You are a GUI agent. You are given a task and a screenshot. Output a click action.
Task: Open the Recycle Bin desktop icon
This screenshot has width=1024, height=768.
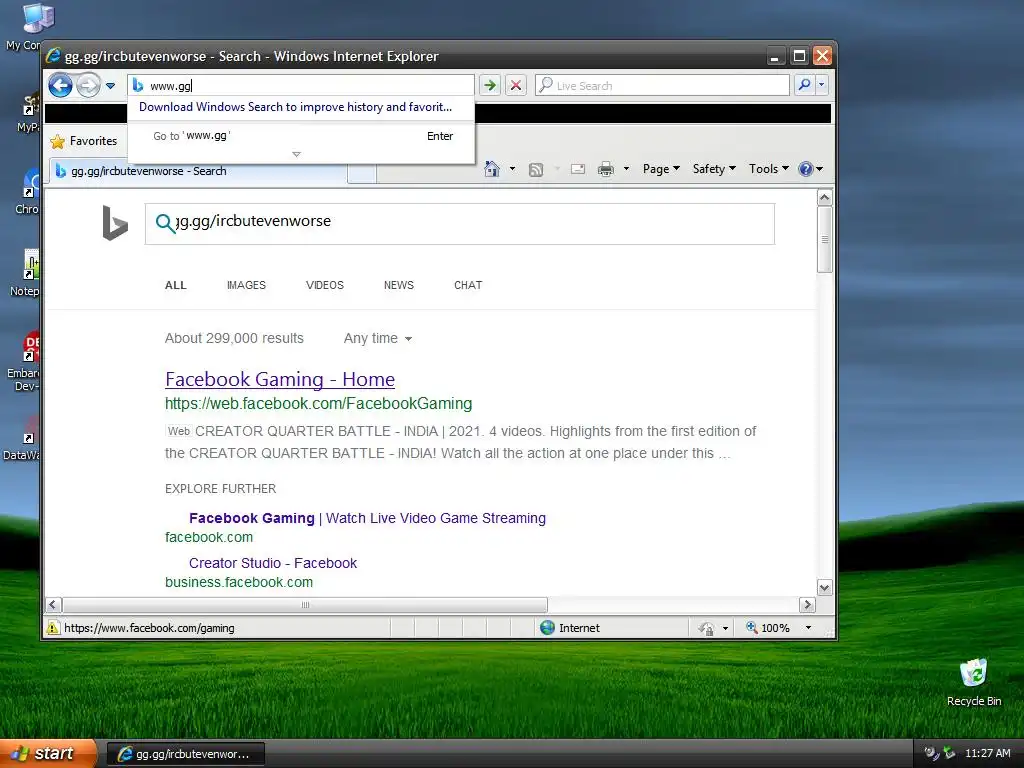pos(974,682)
